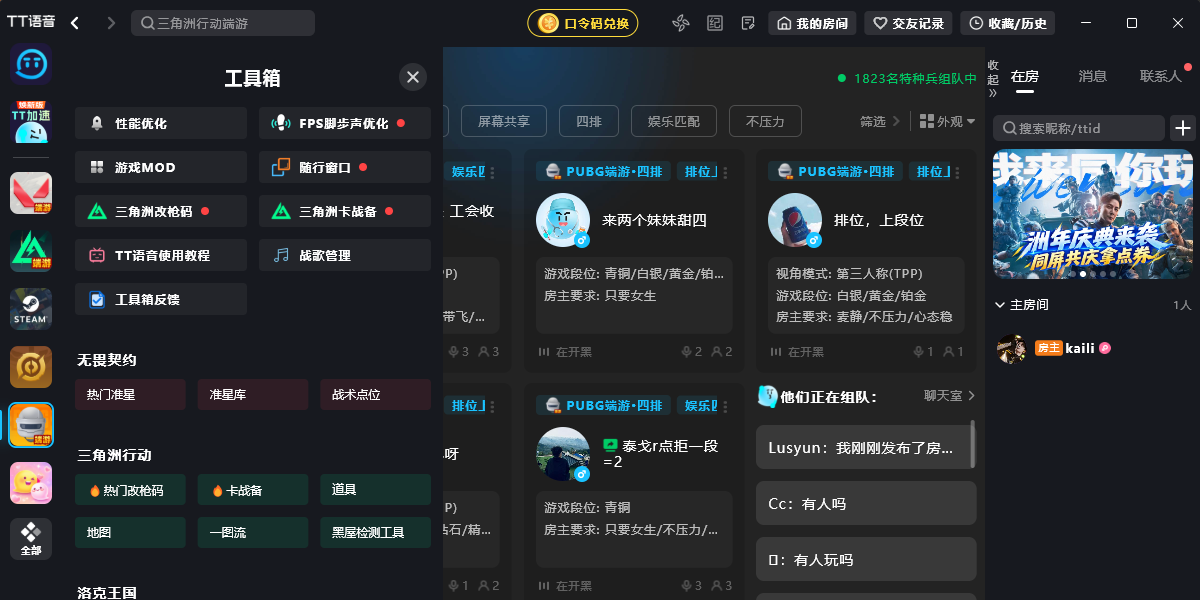Open 战歌管理 tool
Screen dimensions: 1200x600
[345, 255]
